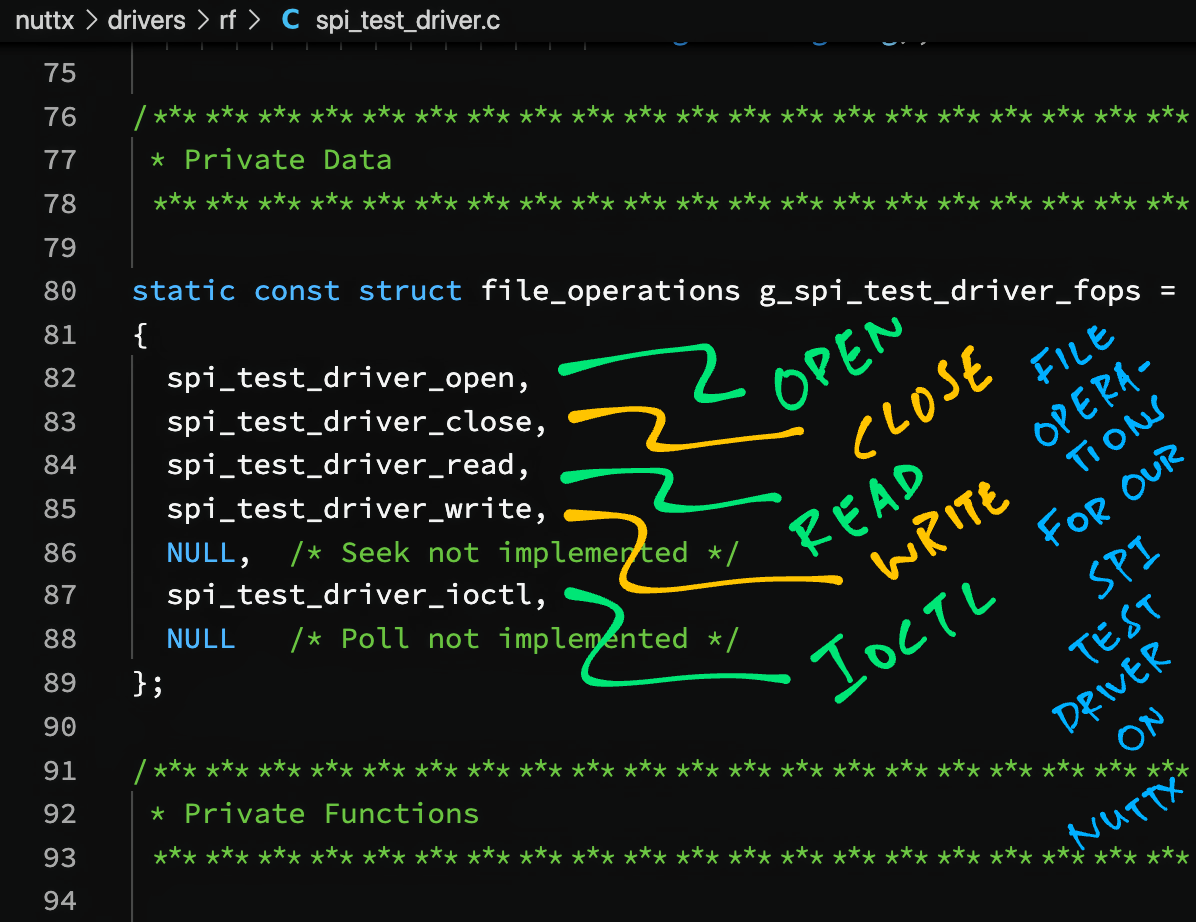Click NULL on the Poll not implemented line
Image resolution: width=1196 pixels, height=922 pixels.
(201, 639)
